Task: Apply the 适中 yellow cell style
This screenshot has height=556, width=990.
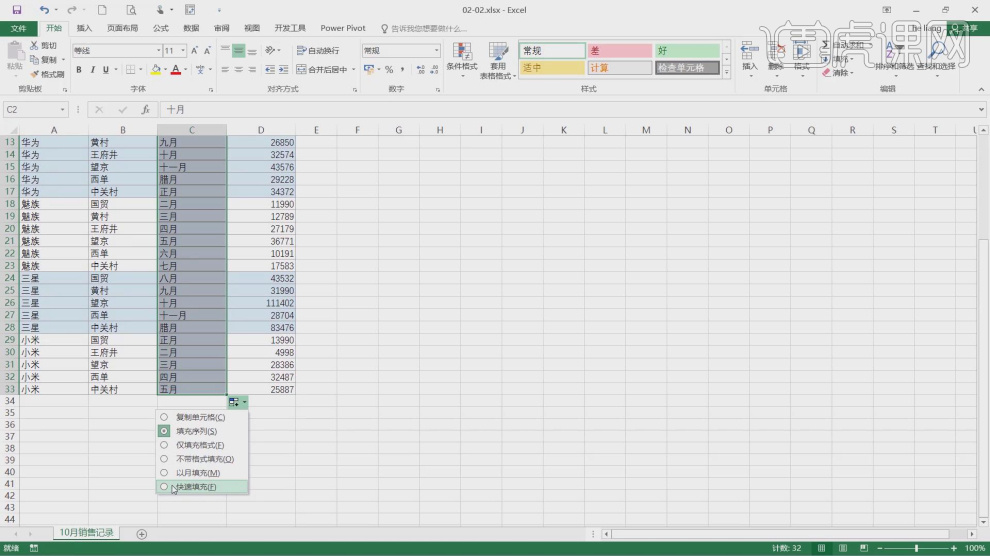Action: 552,68
